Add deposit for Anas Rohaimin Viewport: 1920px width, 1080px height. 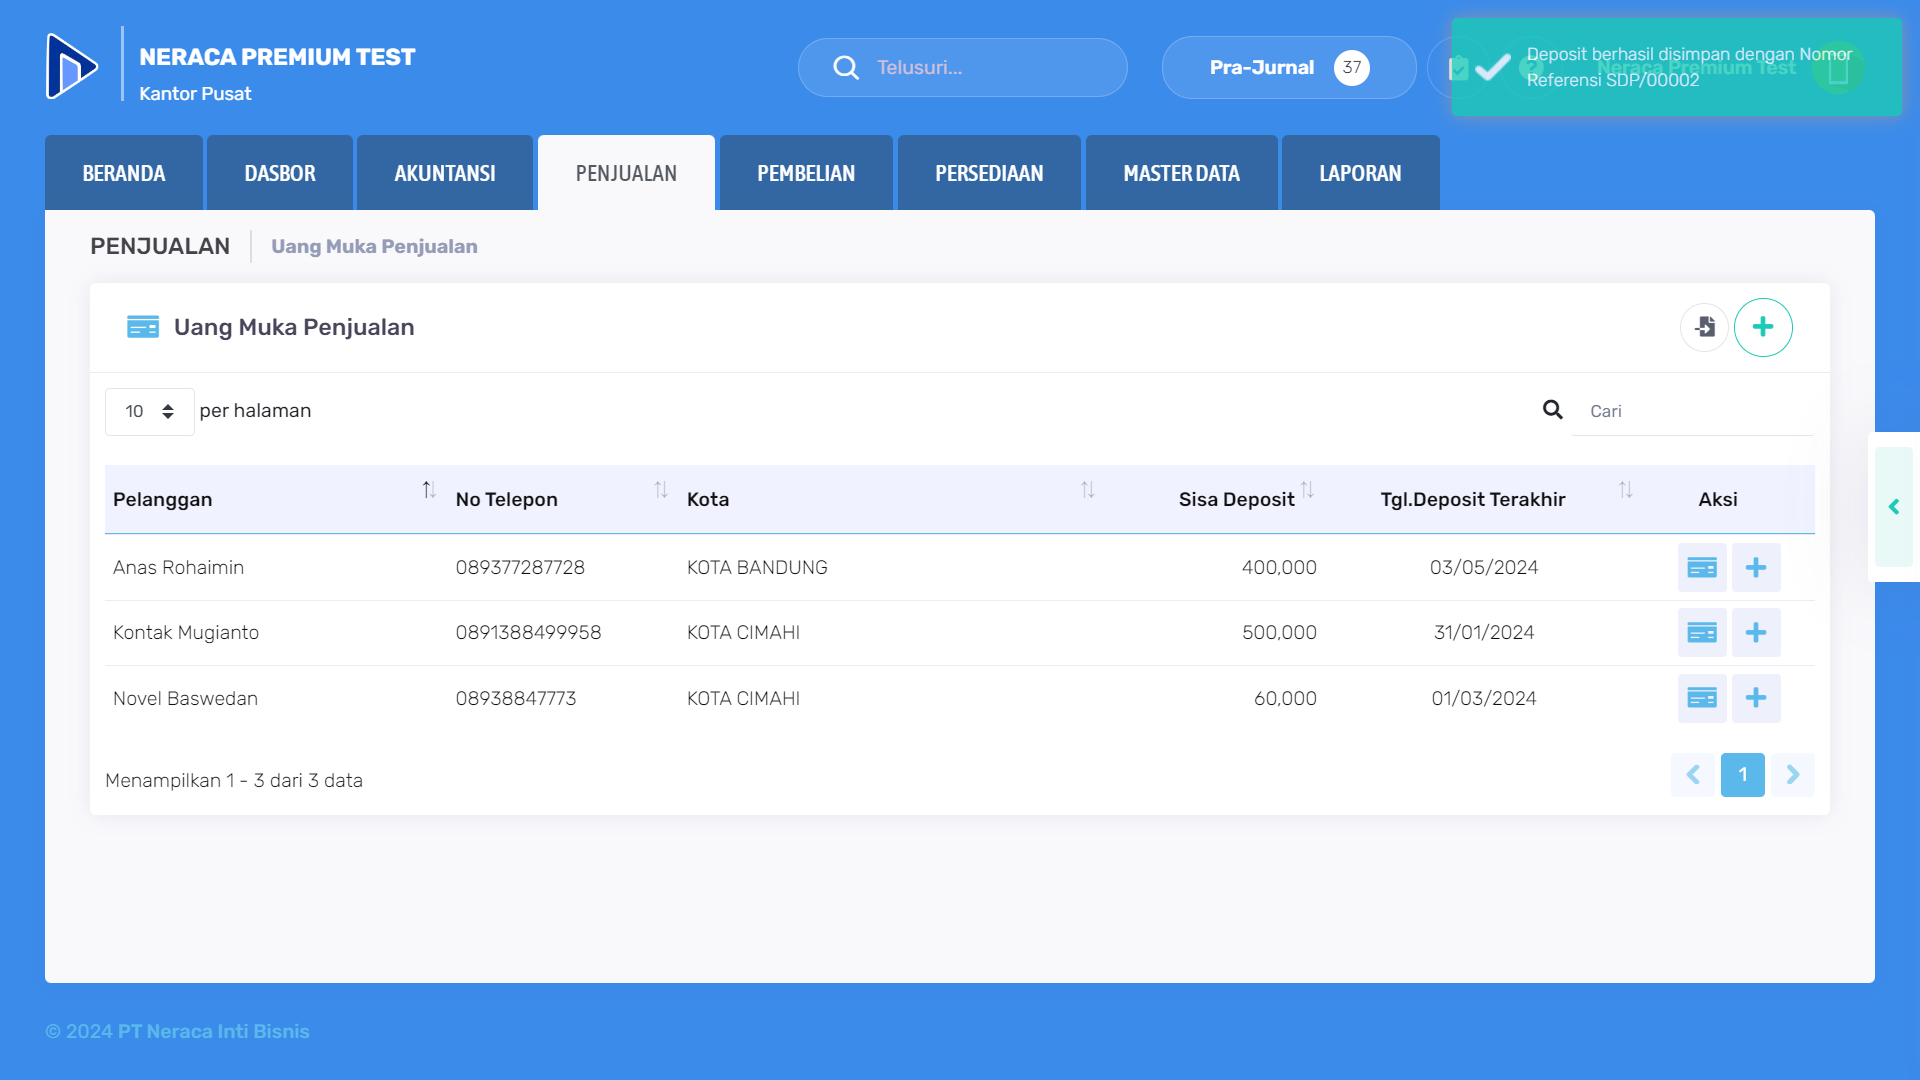pos(1756,568)
